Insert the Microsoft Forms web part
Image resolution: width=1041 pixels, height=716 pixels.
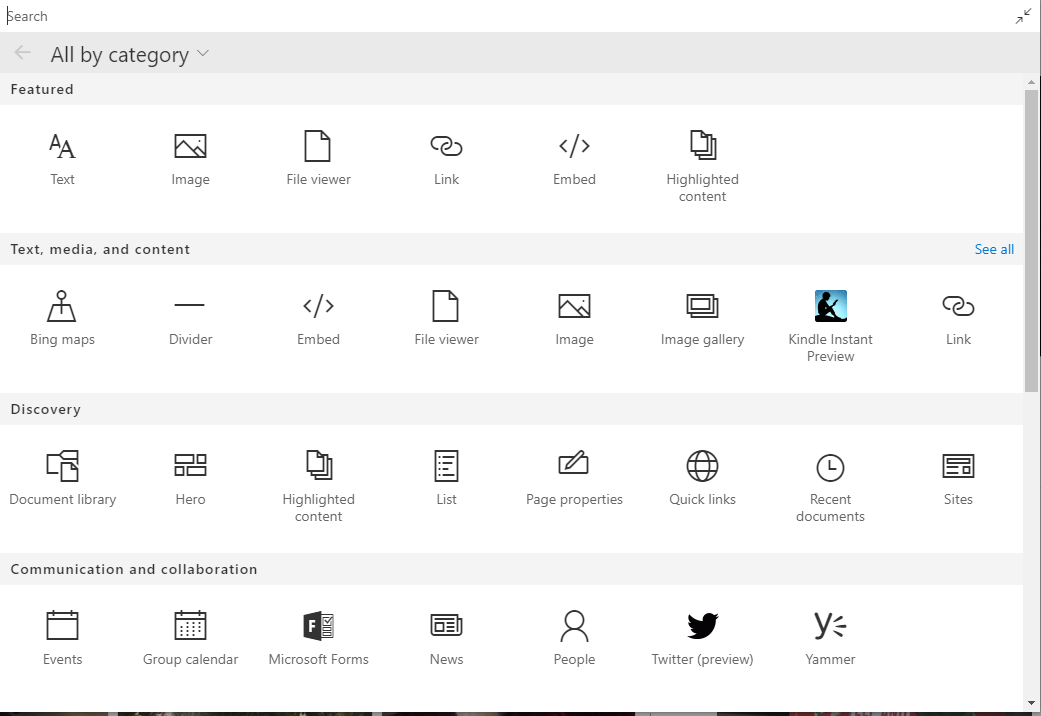(318, 638)
